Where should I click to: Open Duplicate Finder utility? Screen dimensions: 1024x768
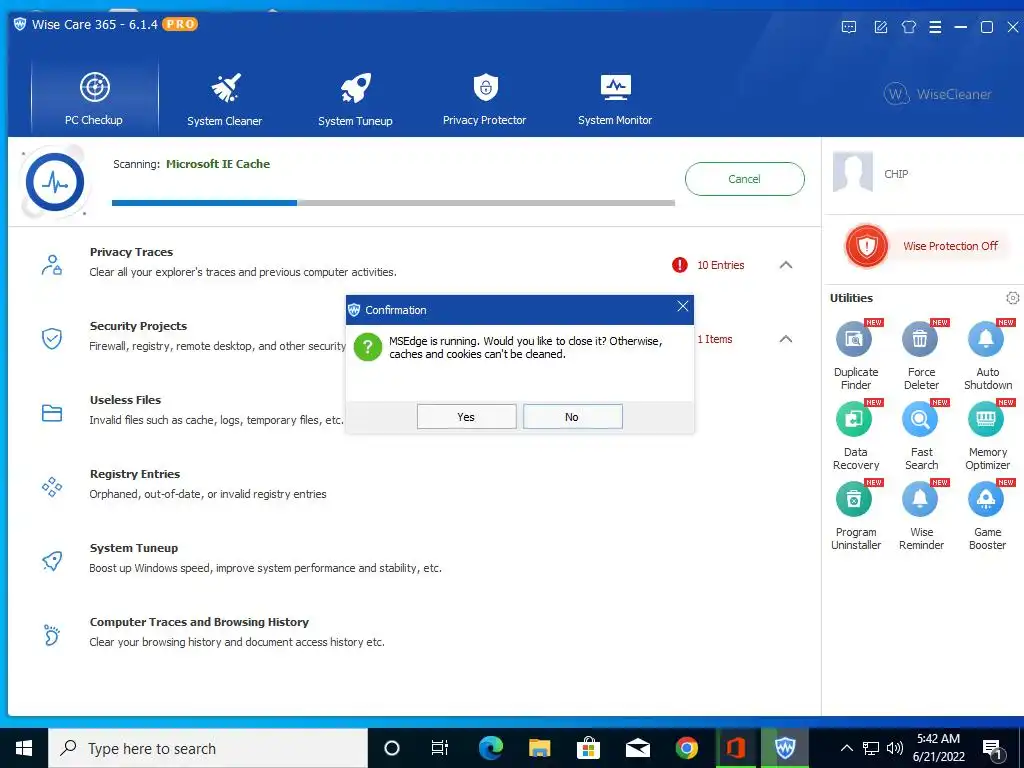click(x=856, y=355)
